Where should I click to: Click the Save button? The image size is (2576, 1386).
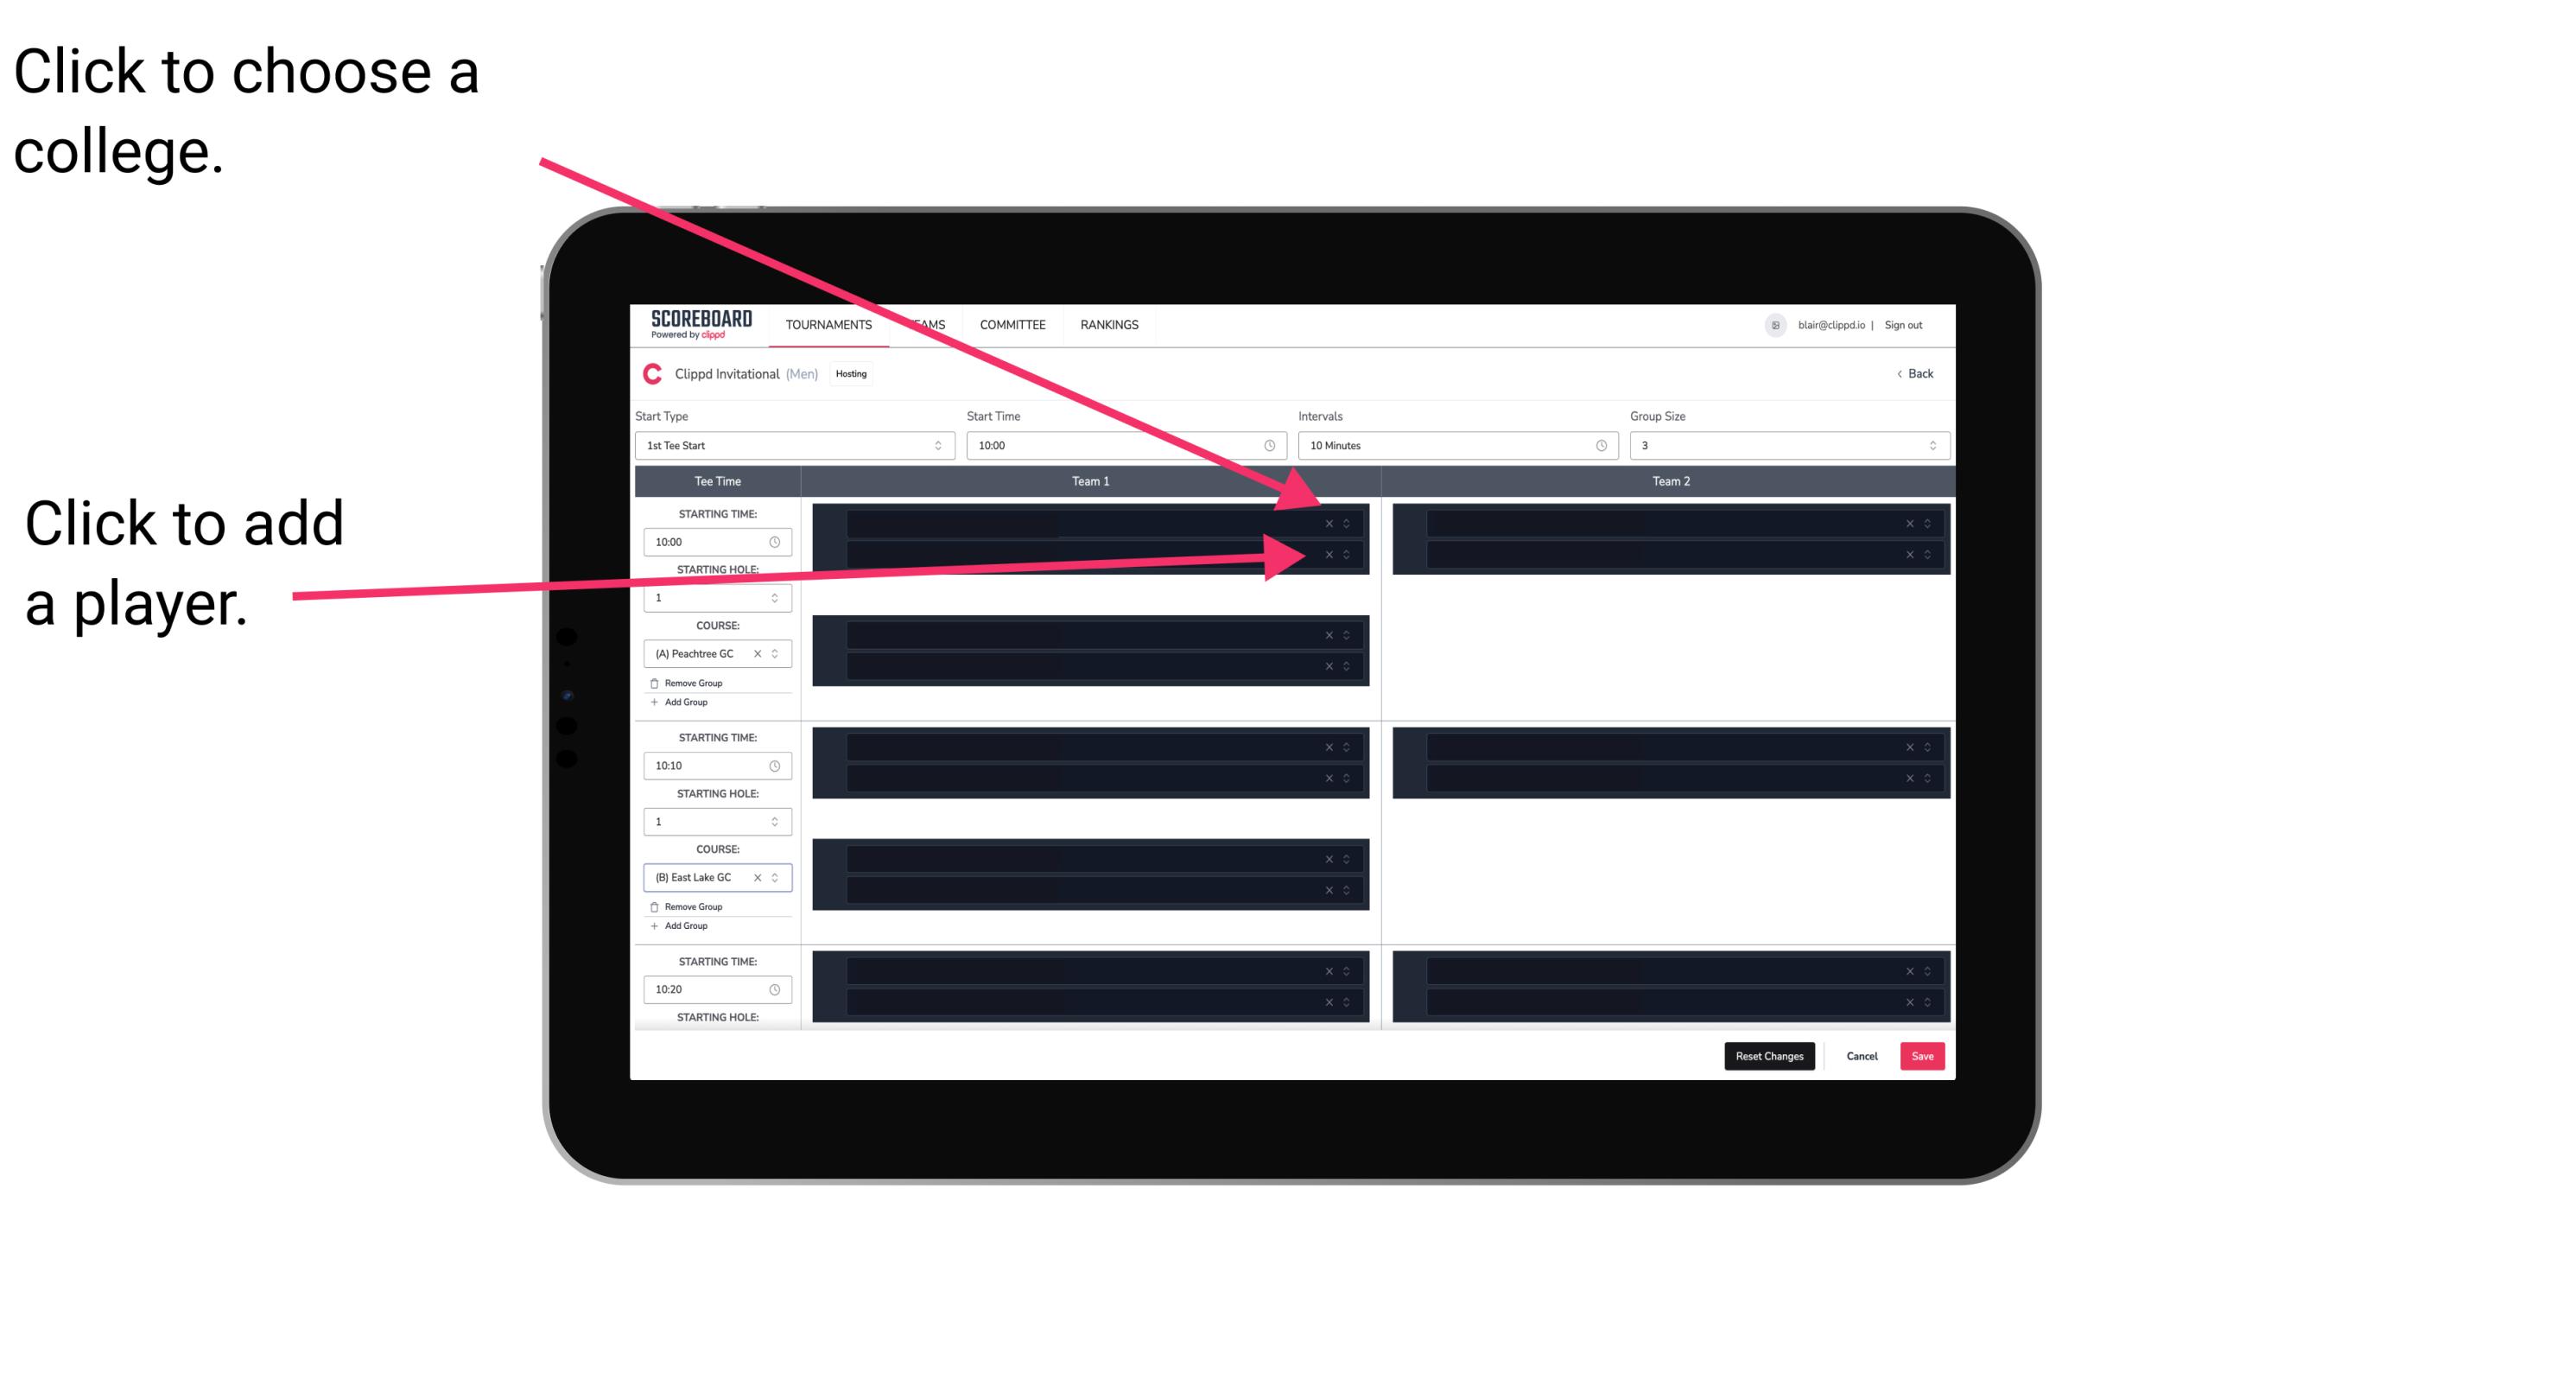1923,1055
